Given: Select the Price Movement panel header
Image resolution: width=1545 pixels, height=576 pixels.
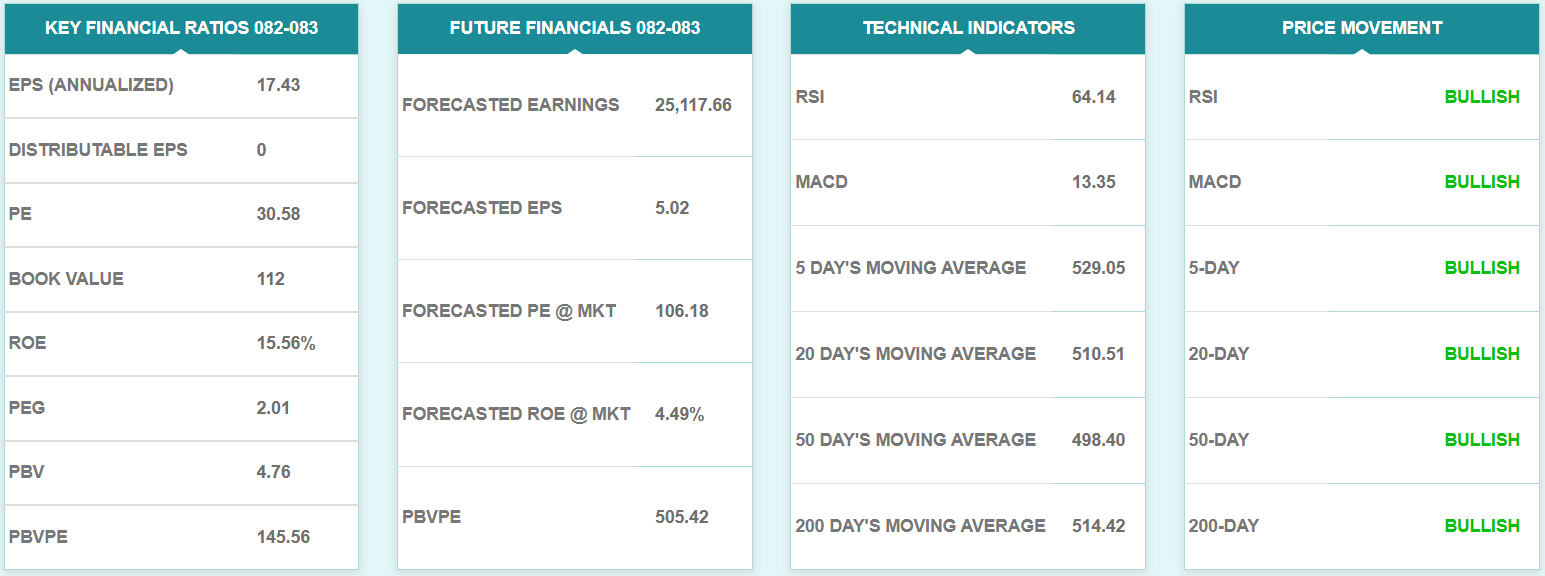Looking at the screenshot, I should 1362,28.
